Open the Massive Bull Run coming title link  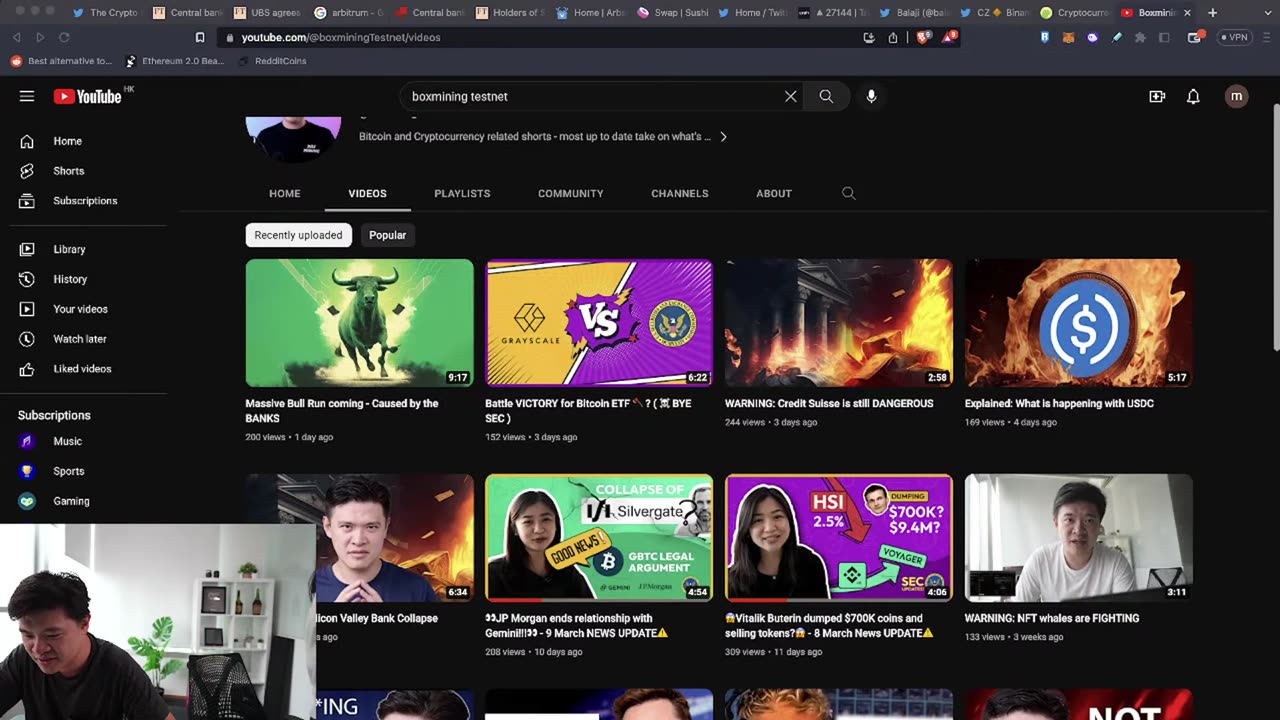point(342,411)
